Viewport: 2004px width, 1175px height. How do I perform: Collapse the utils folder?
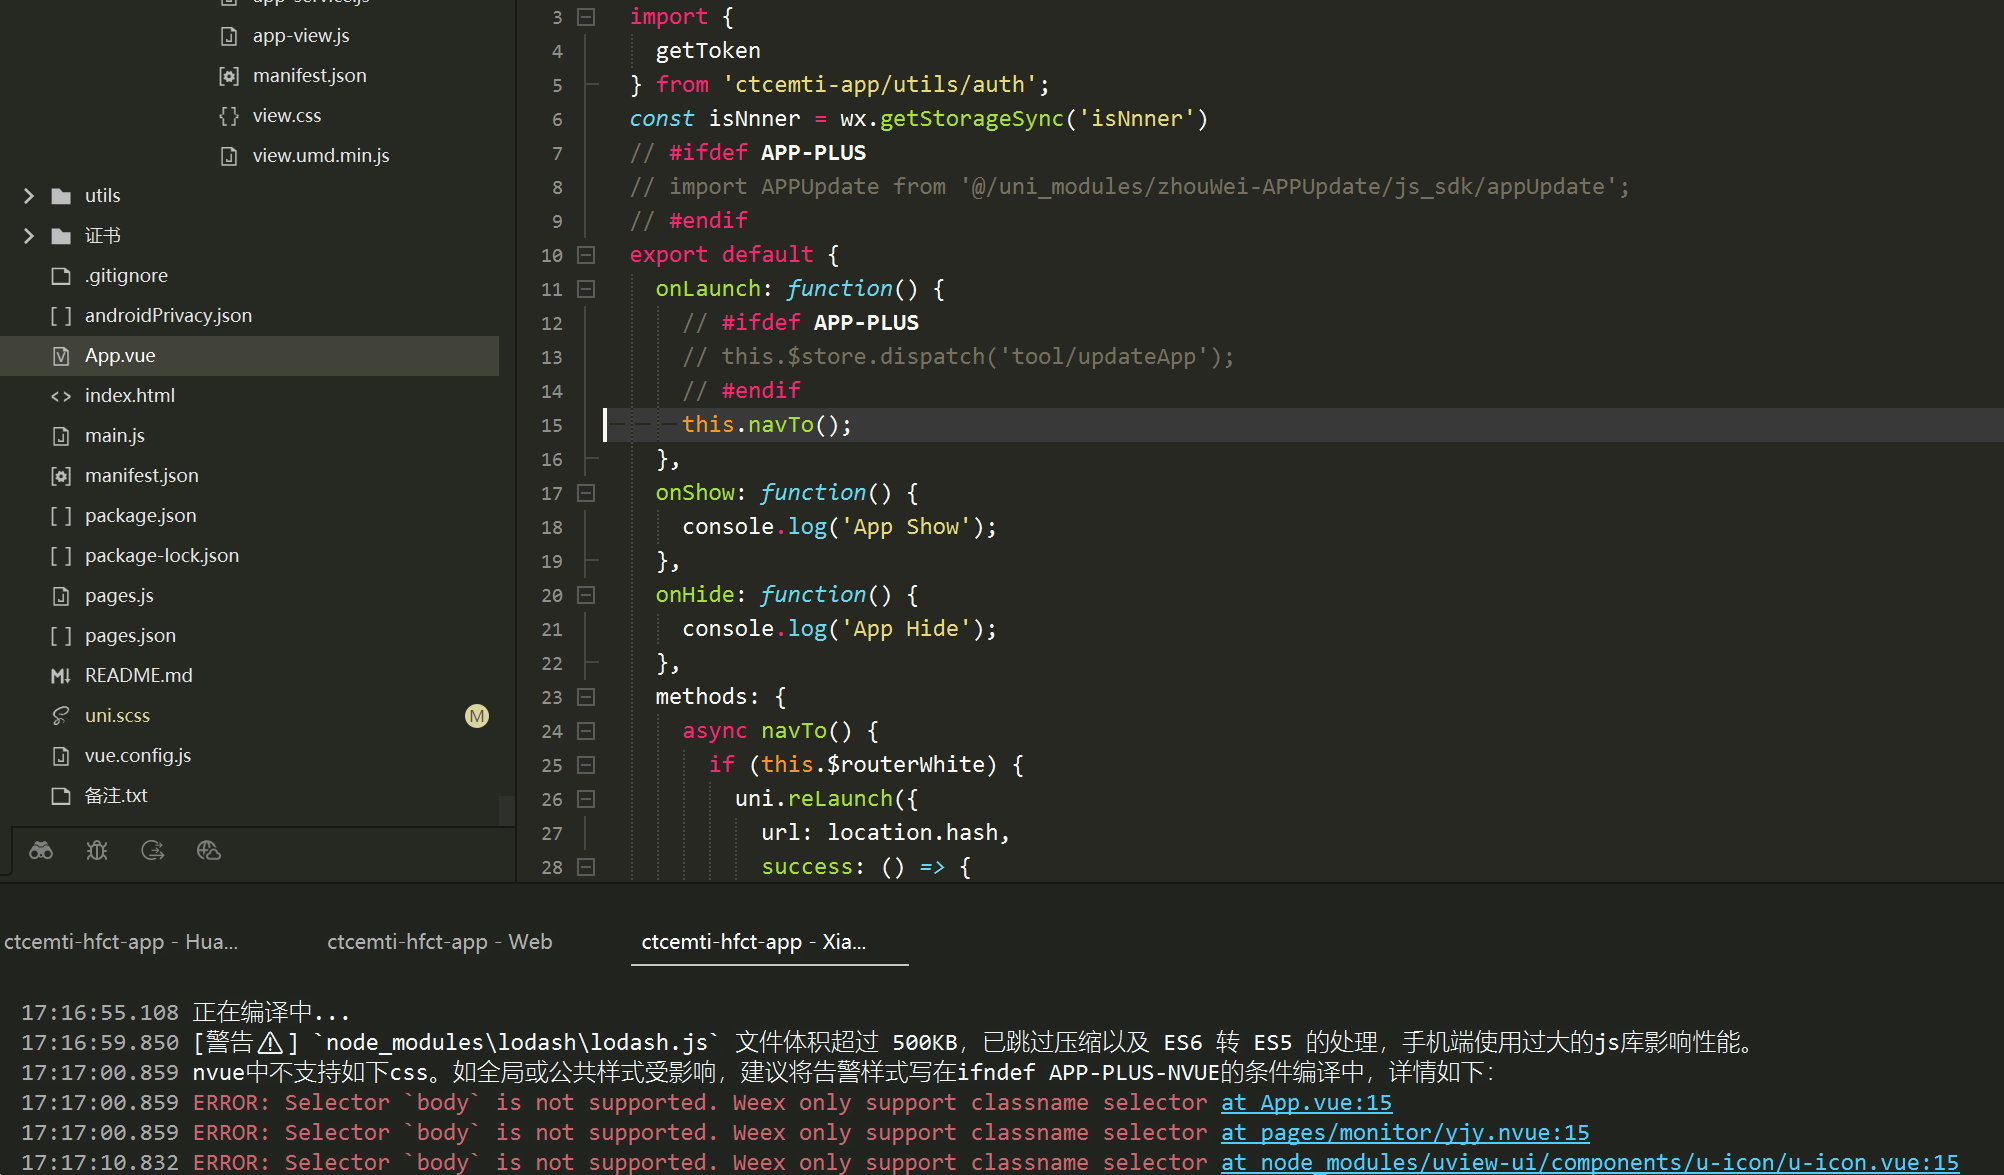point(28,195)
